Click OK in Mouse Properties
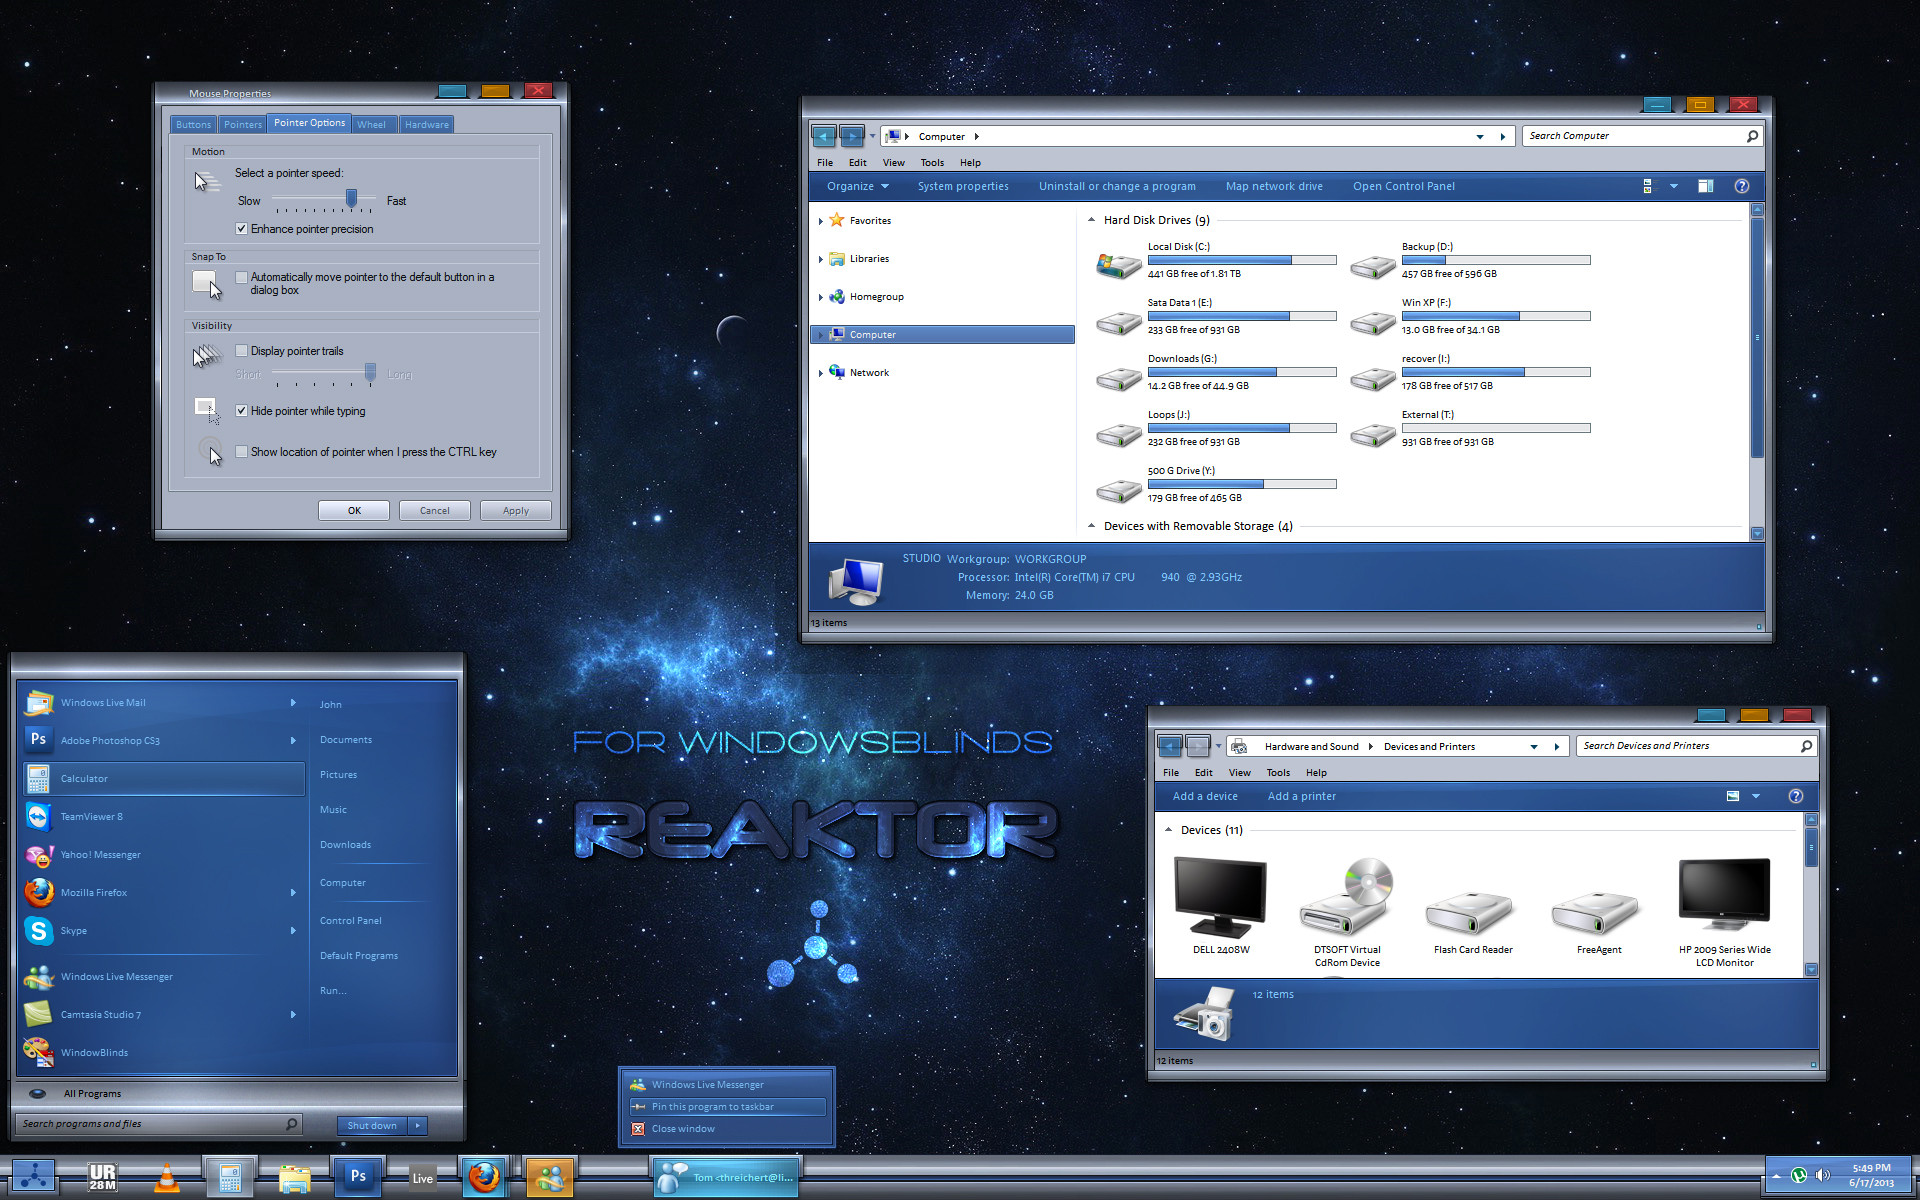Screen dimensions: 1920x1200 pyautogui.click(x=354, y=511)
